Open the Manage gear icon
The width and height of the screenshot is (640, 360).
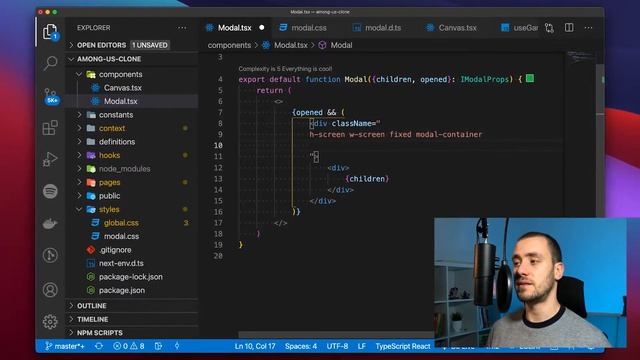(50, 322)
